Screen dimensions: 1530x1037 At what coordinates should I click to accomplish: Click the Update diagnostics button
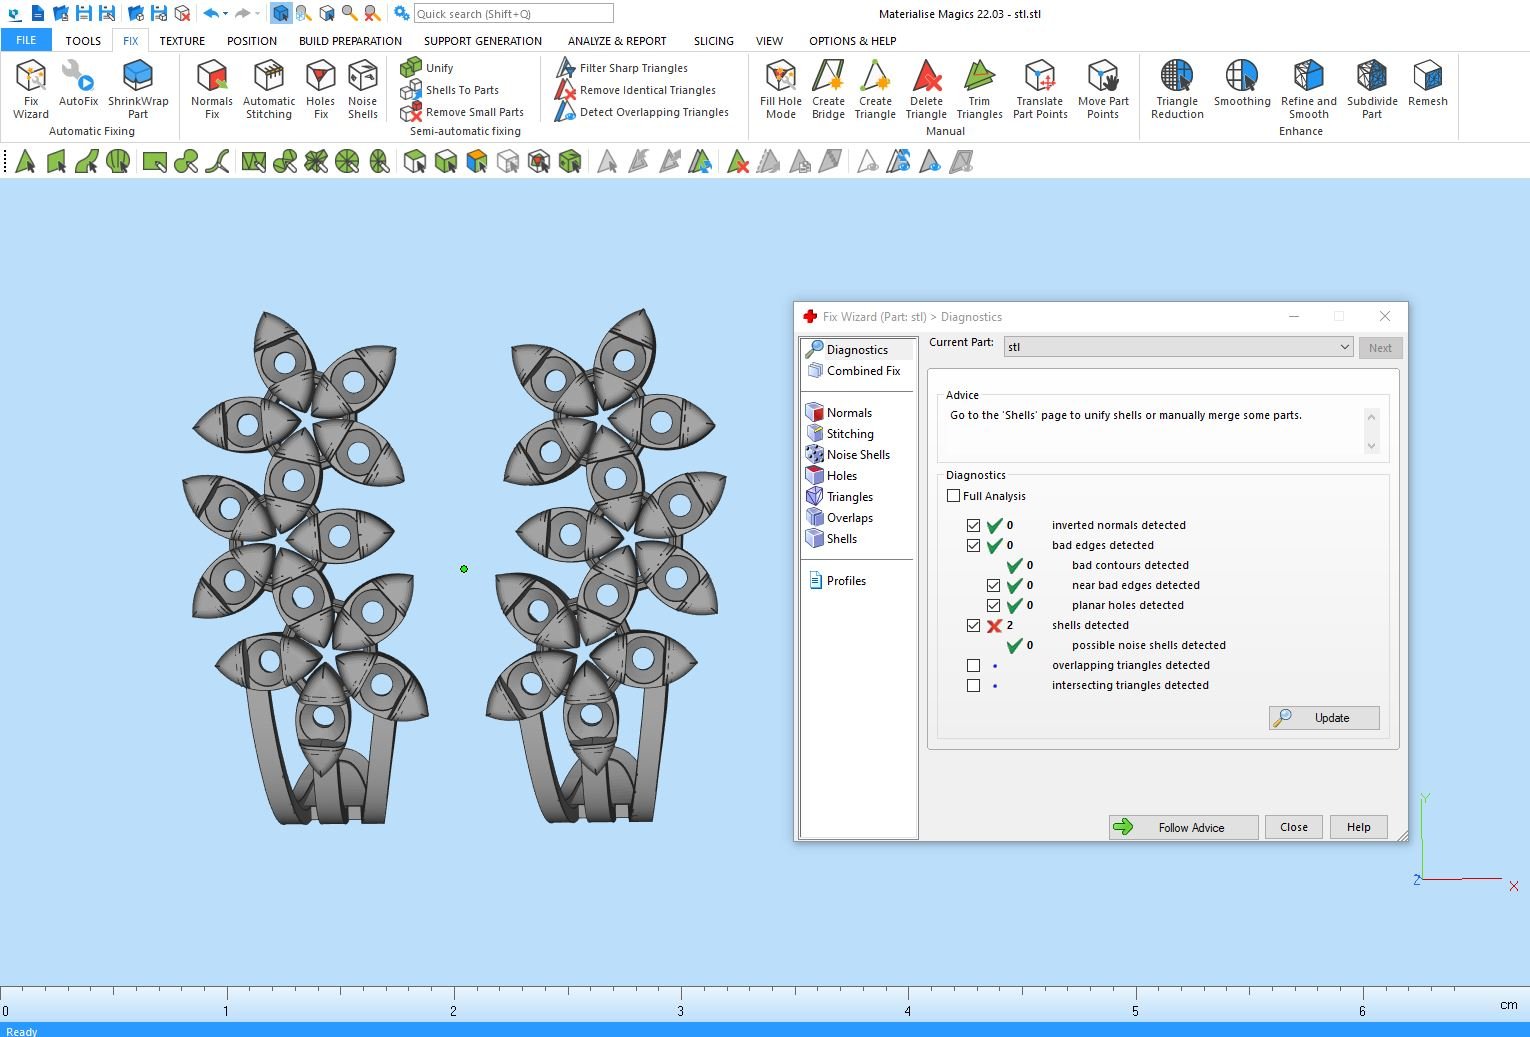coord(1324,718)
